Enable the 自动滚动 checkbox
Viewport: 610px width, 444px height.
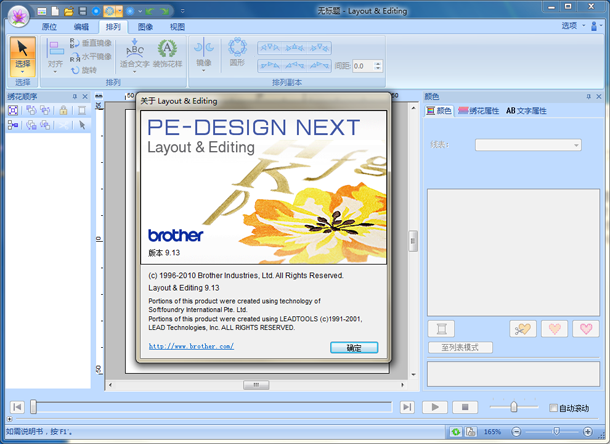[553, 408]
